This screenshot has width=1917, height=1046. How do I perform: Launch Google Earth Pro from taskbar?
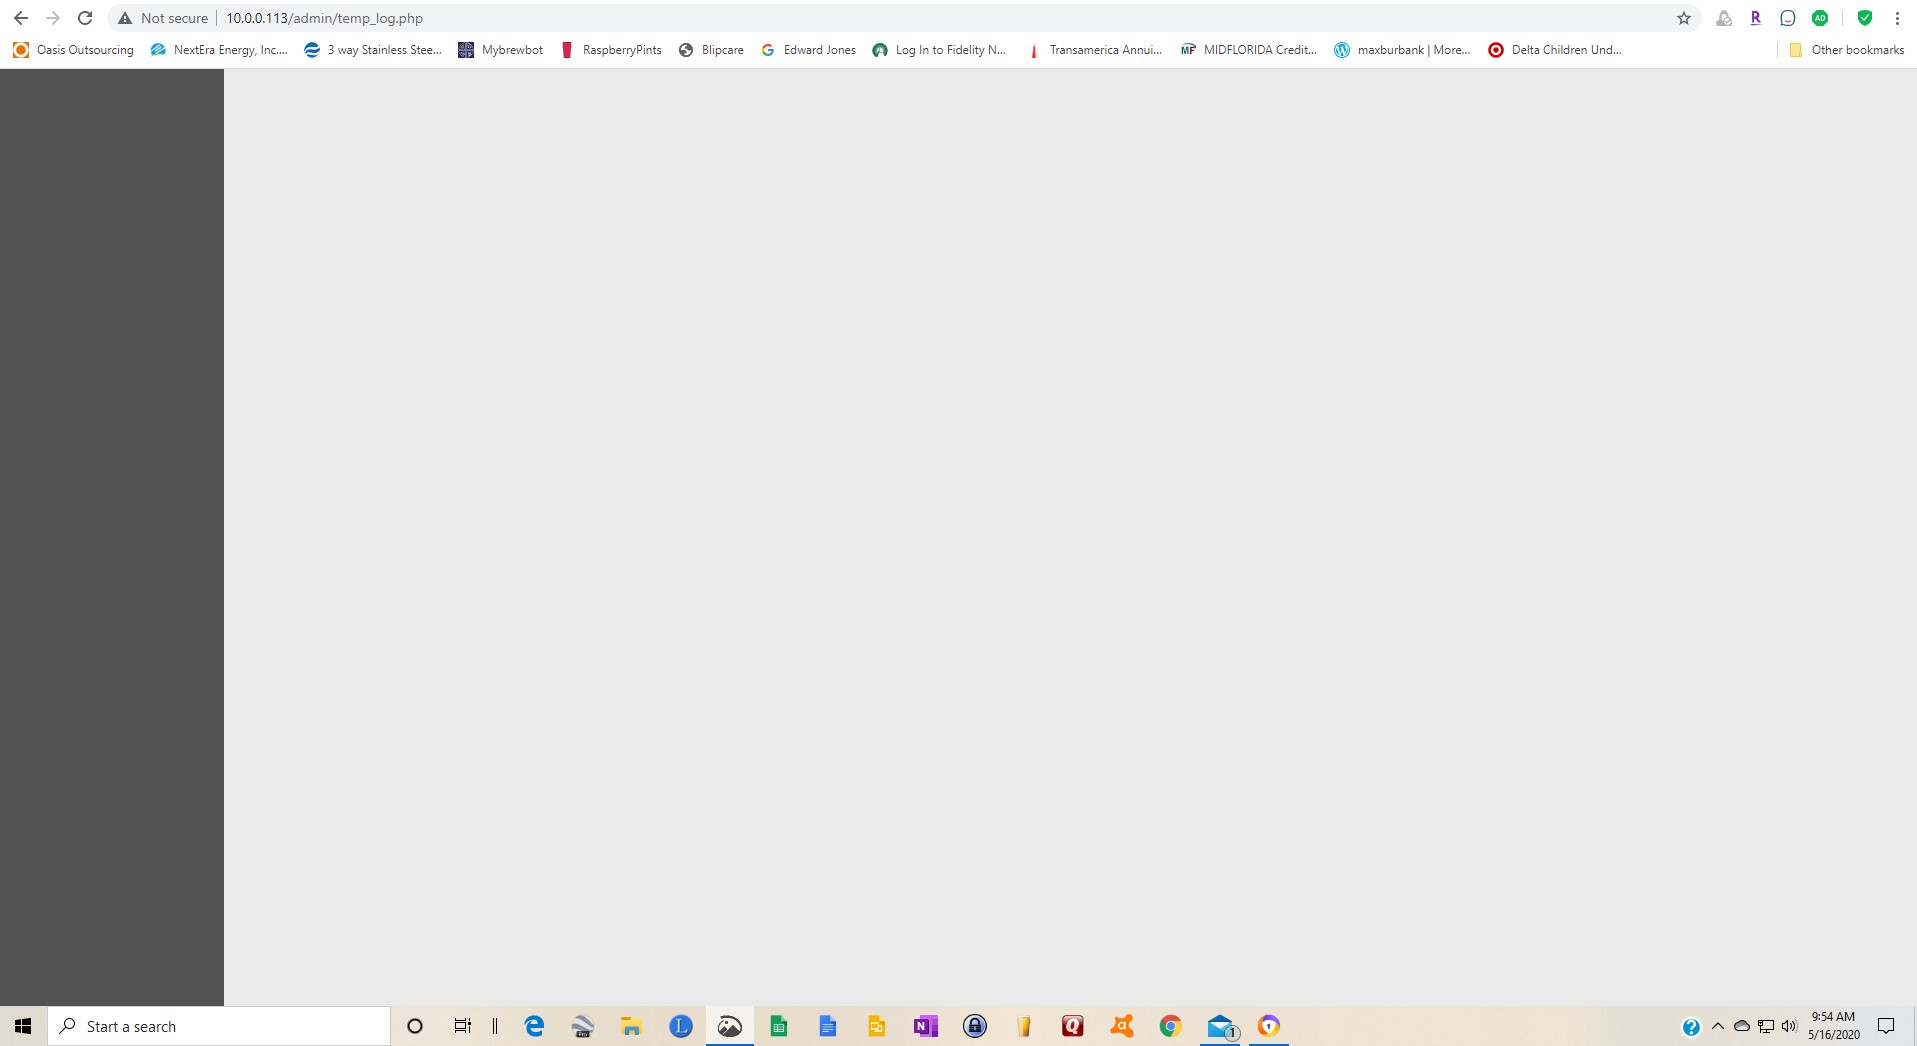(583, 1026)
